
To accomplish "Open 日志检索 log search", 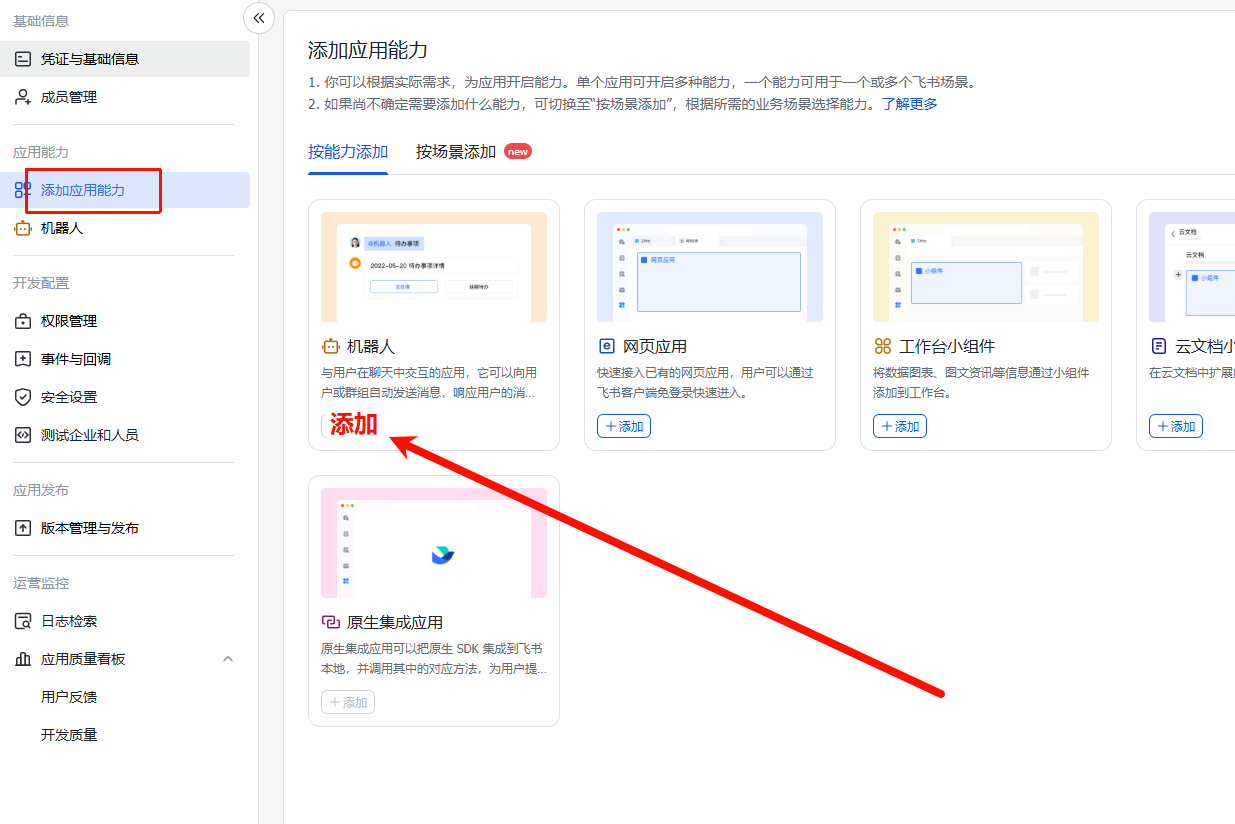I will pos(69,621).
